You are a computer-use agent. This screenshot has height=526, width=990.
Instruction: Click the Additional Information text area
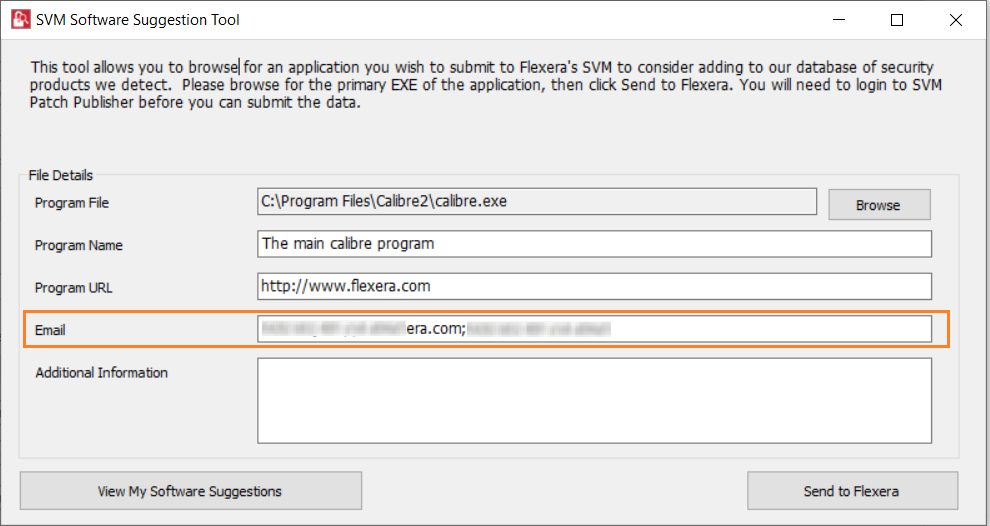(594, 400)
